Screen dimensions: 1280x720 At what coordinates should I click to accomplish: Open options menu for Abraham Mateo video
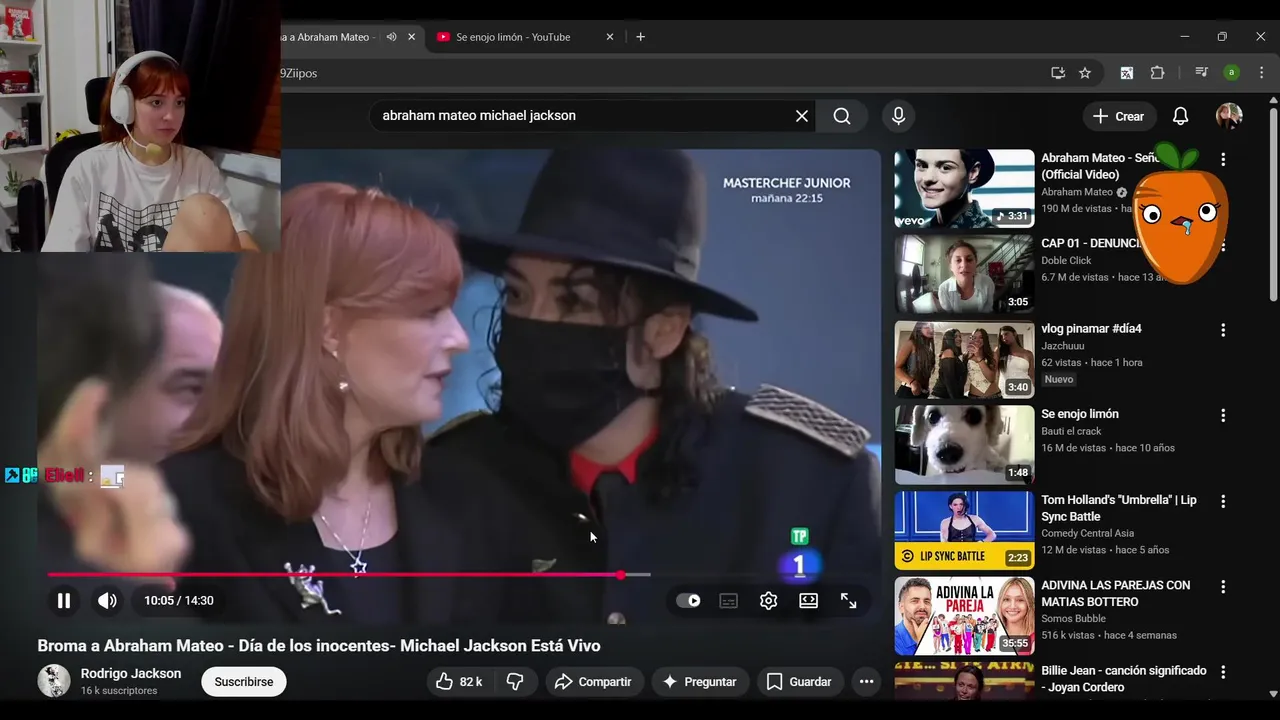click(x=1222, y=159)
